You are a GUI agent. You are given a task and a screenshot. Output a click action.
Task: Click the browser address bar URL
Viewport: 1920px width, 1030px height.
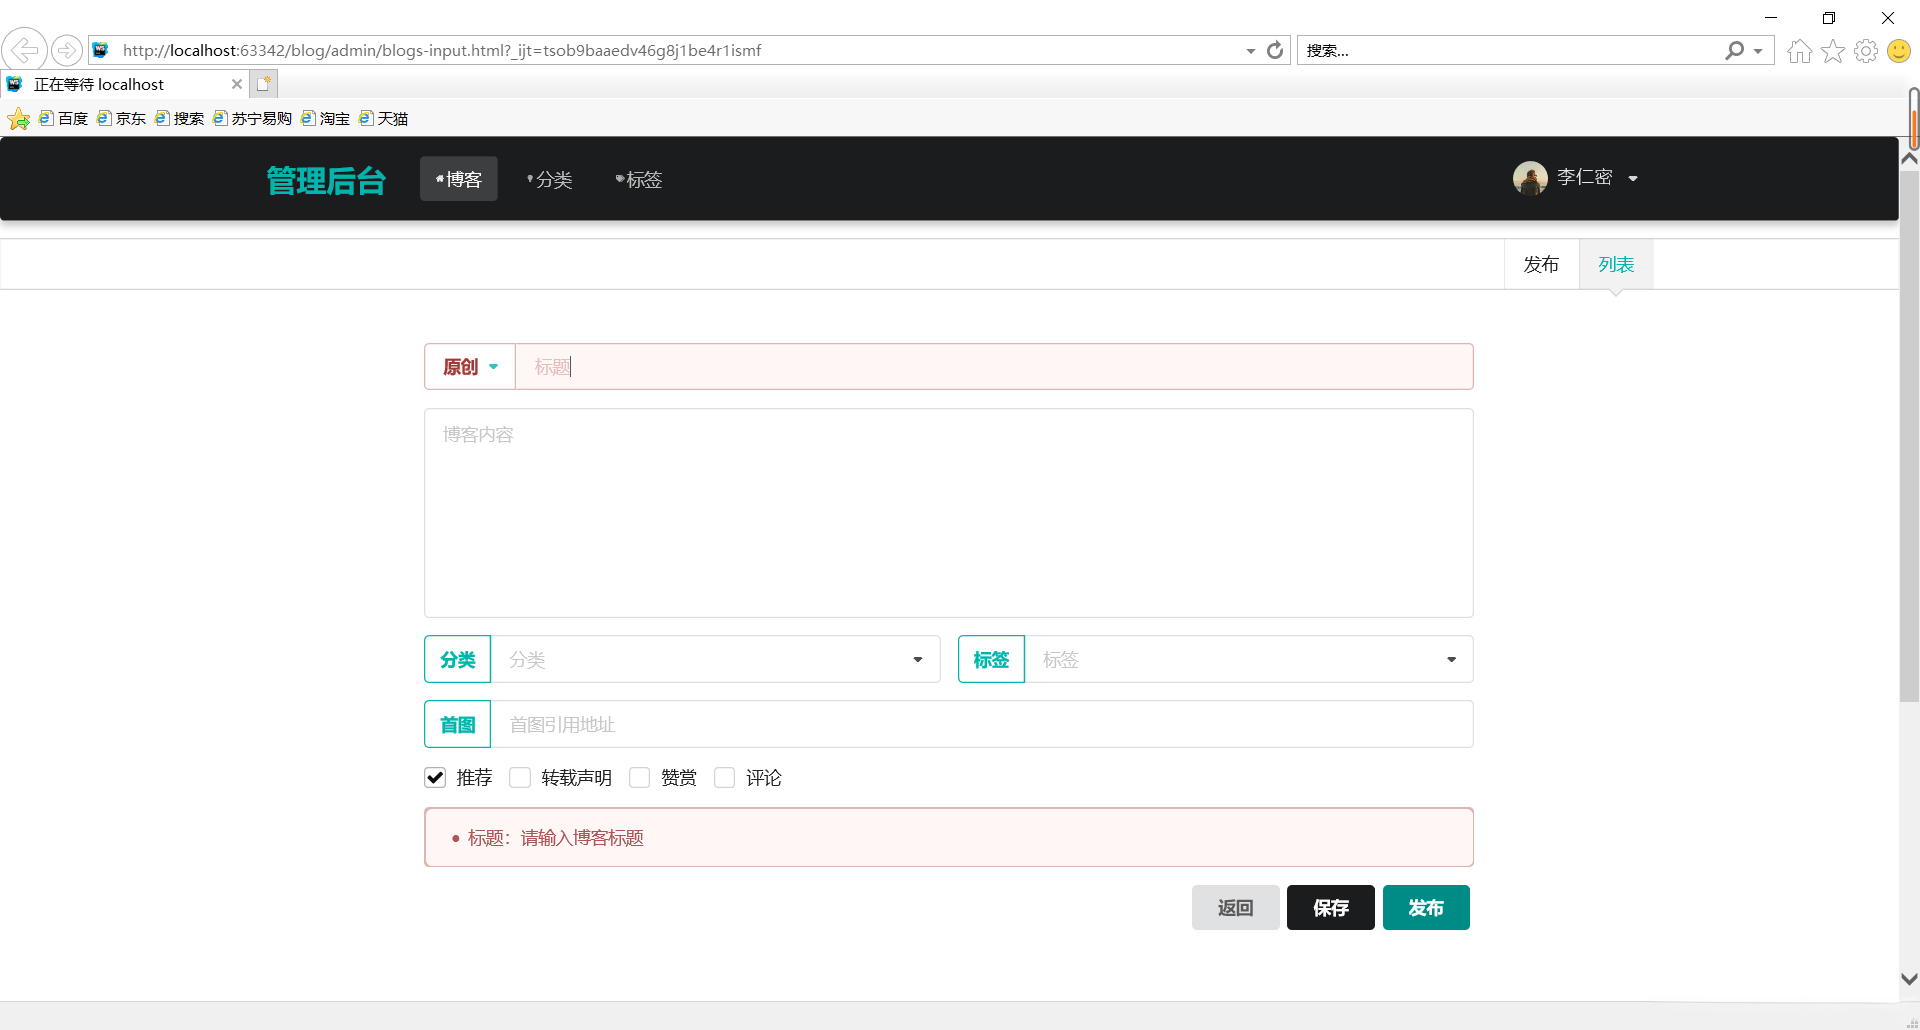442,50
